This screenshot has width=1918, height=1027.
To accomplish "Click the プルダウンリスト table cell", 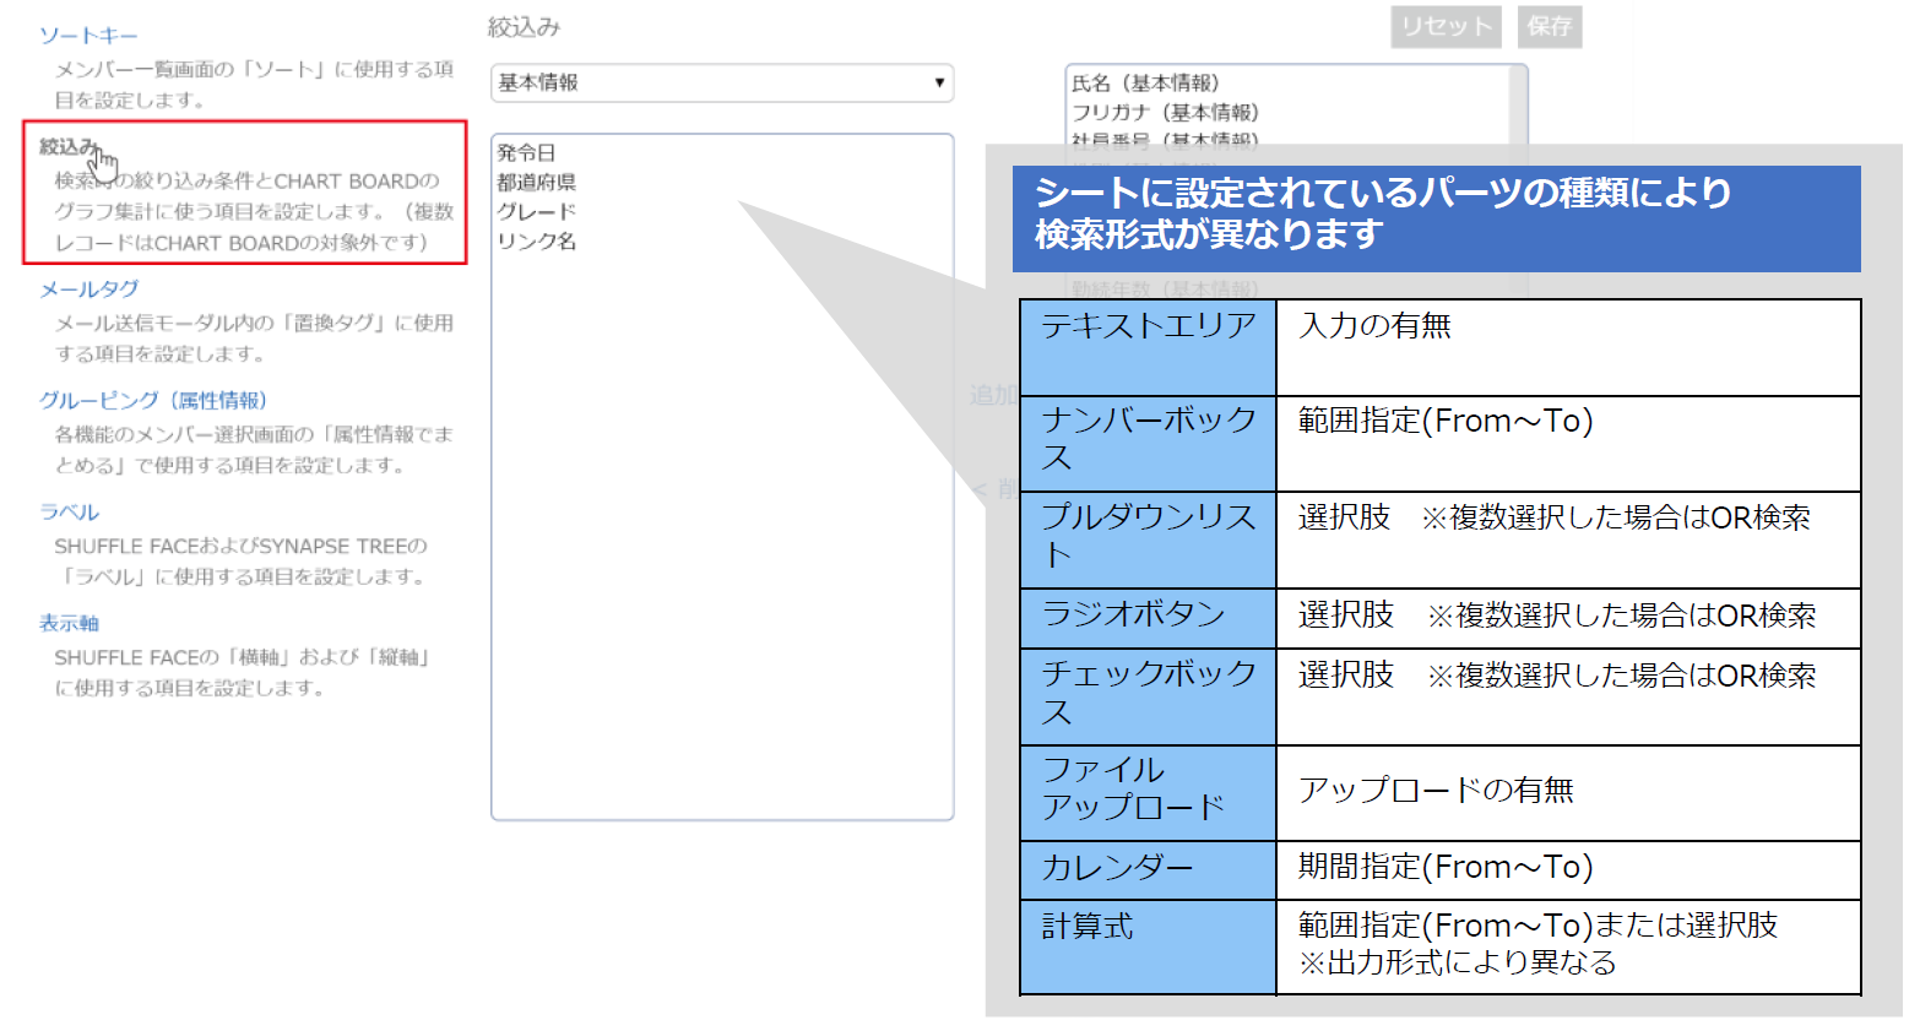I will pyautogui.click(x=1148, y=540).
